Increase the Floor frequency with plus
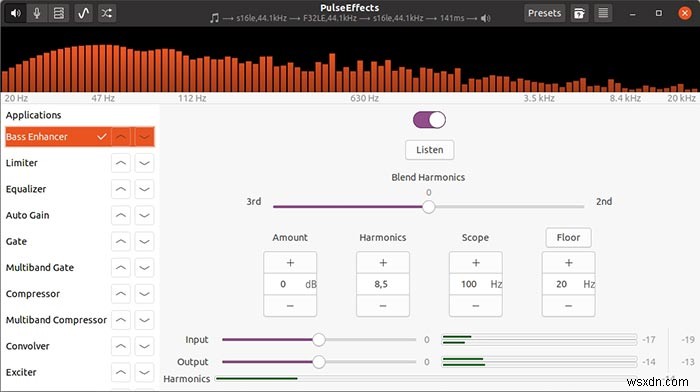Screen dimensions: 700x392 point(569,263)
